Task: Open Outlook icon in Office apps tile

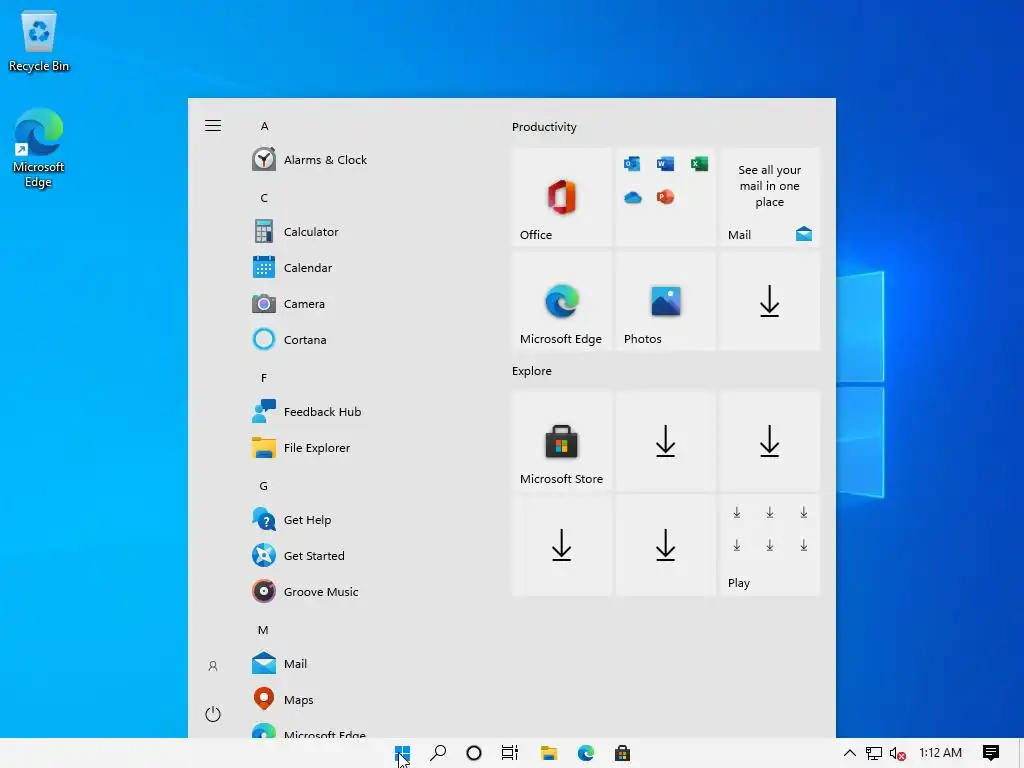Action: click(x=632, y=163)
